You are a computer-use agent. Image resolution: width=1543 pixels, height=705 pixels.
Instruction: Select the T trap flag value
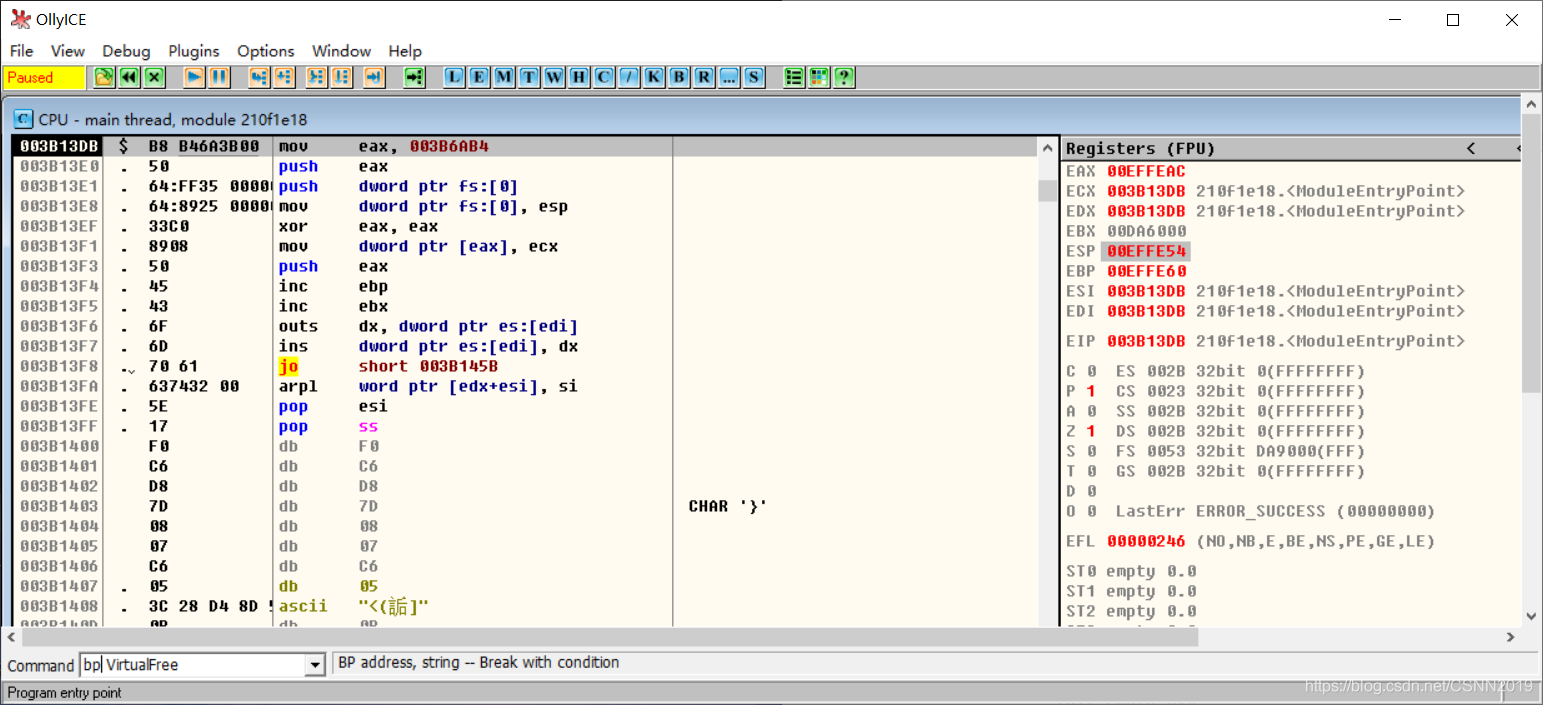(1091, 471)
